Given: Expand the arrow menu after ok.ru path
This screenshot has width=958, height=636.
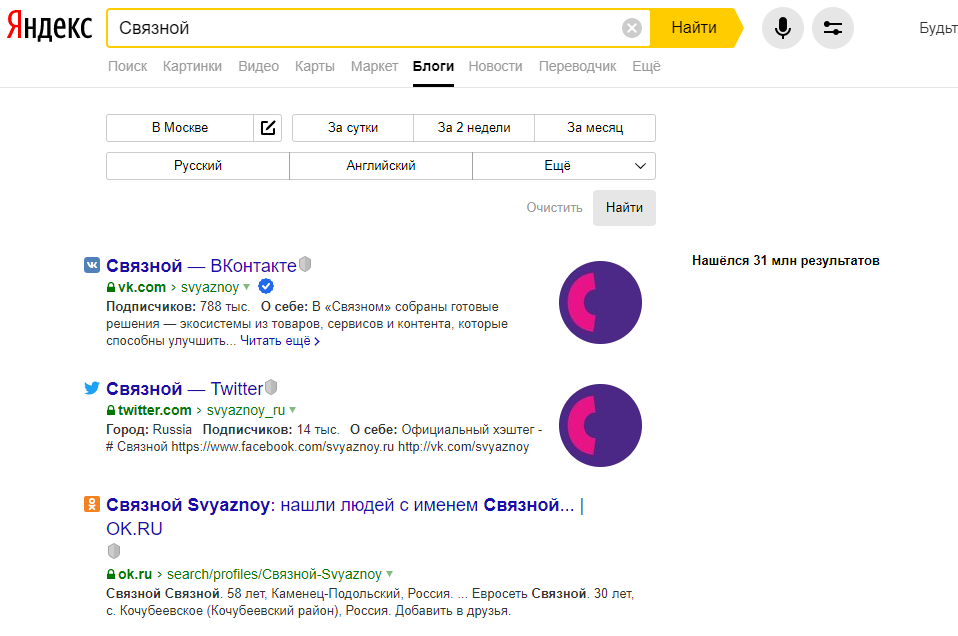Looking at the screenshot, I should [389, 574].
